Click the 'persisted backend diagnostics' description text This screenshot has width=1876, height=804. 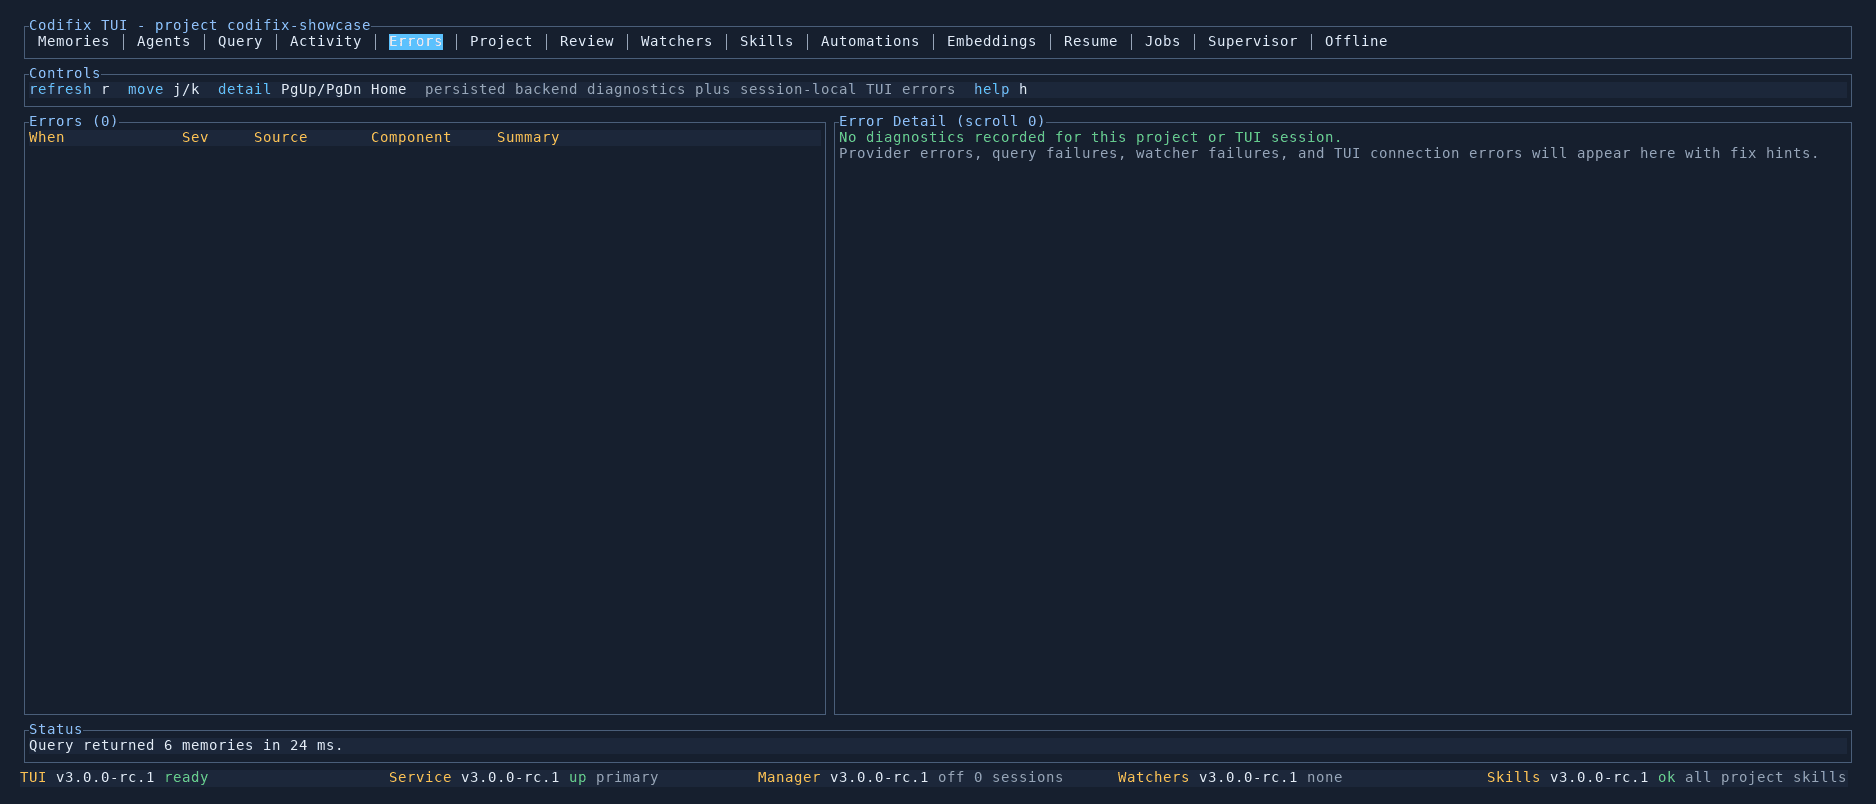tap(690, 89)
